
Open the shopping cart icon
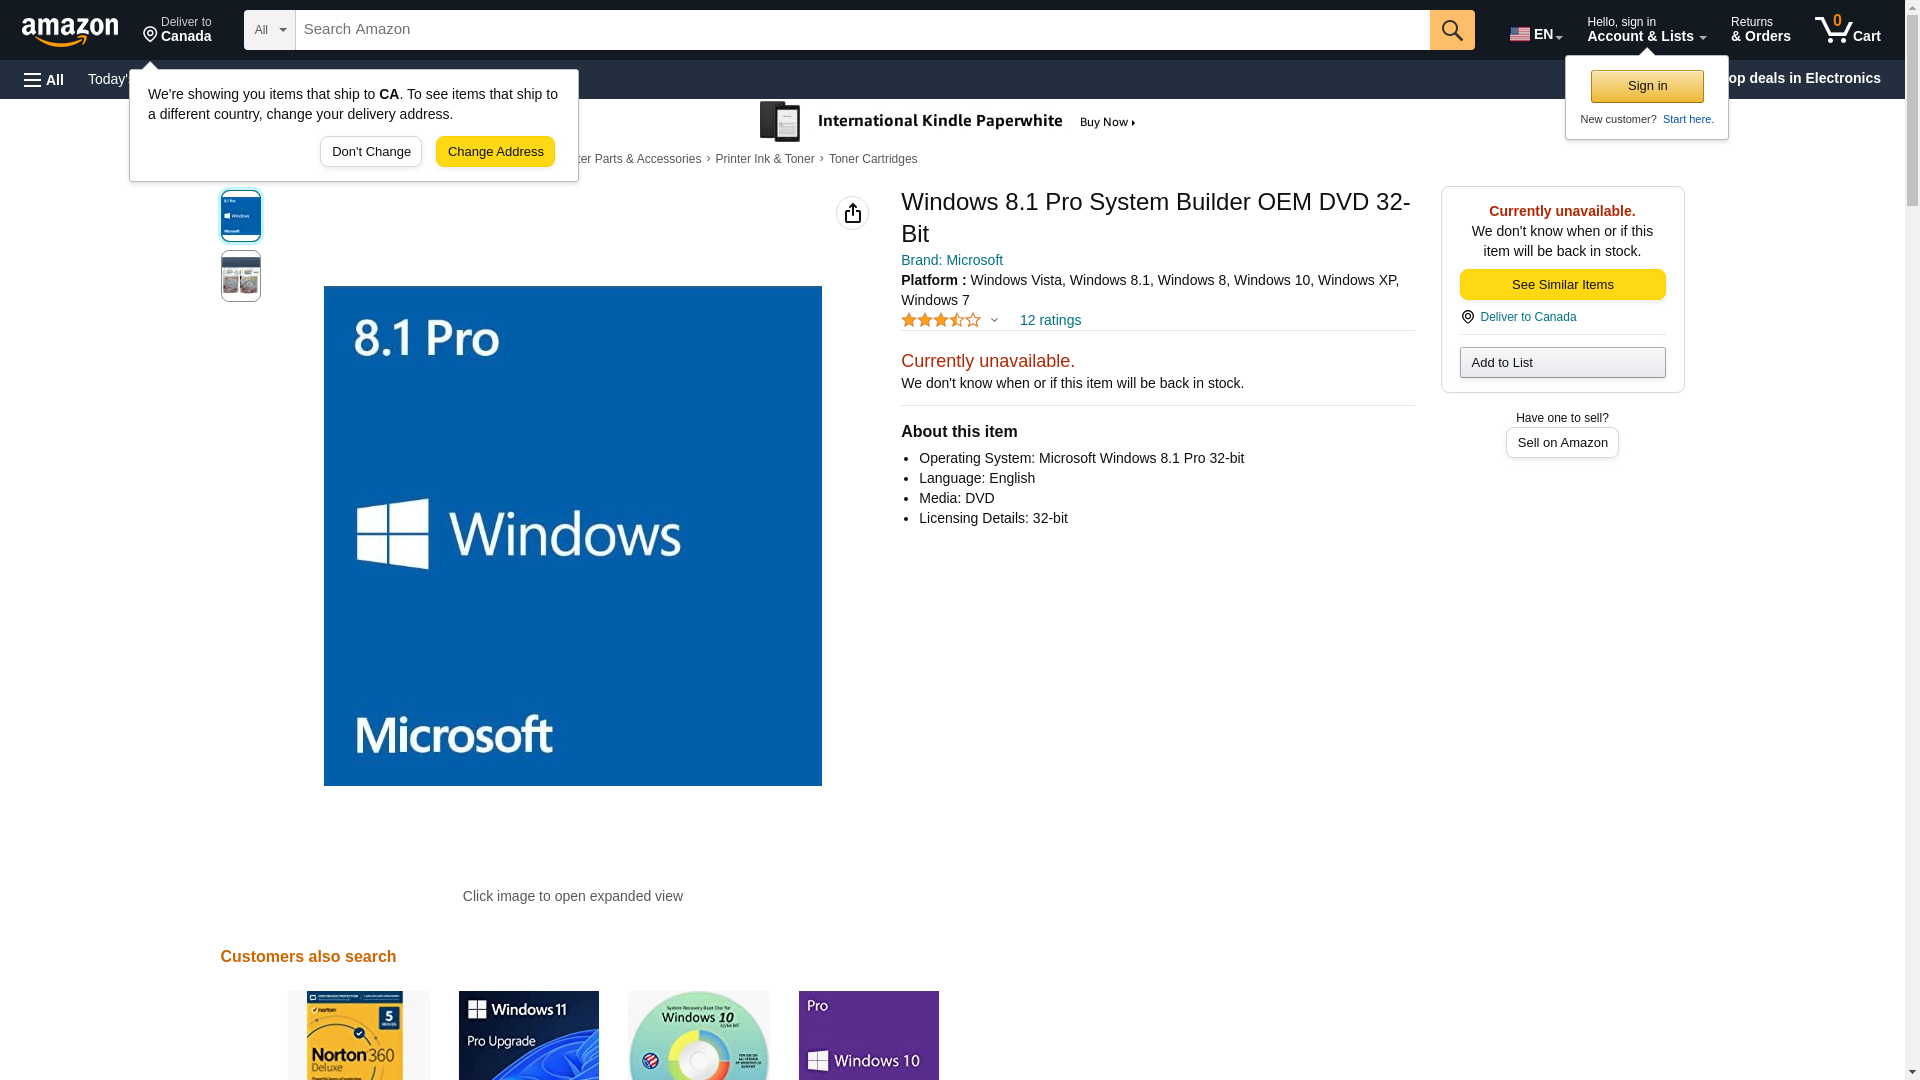coord(1846,30)
